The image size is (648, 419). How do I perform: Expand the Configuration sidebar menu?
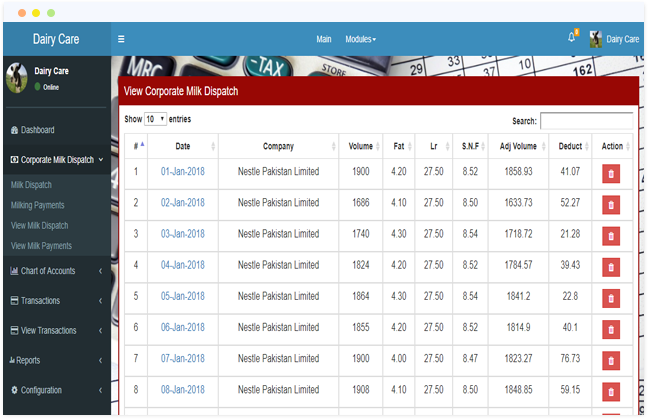pyautogui.click(x=57, y=390)
